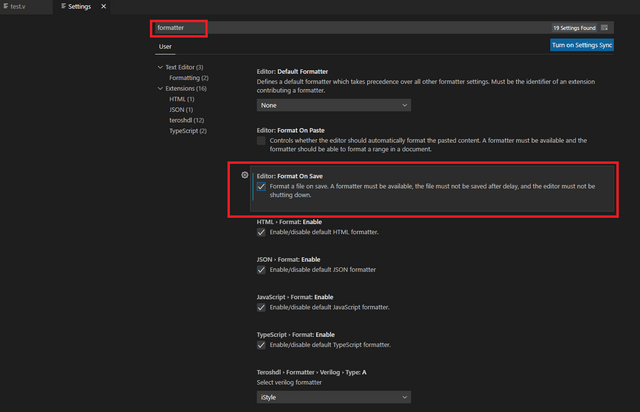Click the clear search filter icon
This screenshot has height=412, width=640.
(x=605, y=28)
